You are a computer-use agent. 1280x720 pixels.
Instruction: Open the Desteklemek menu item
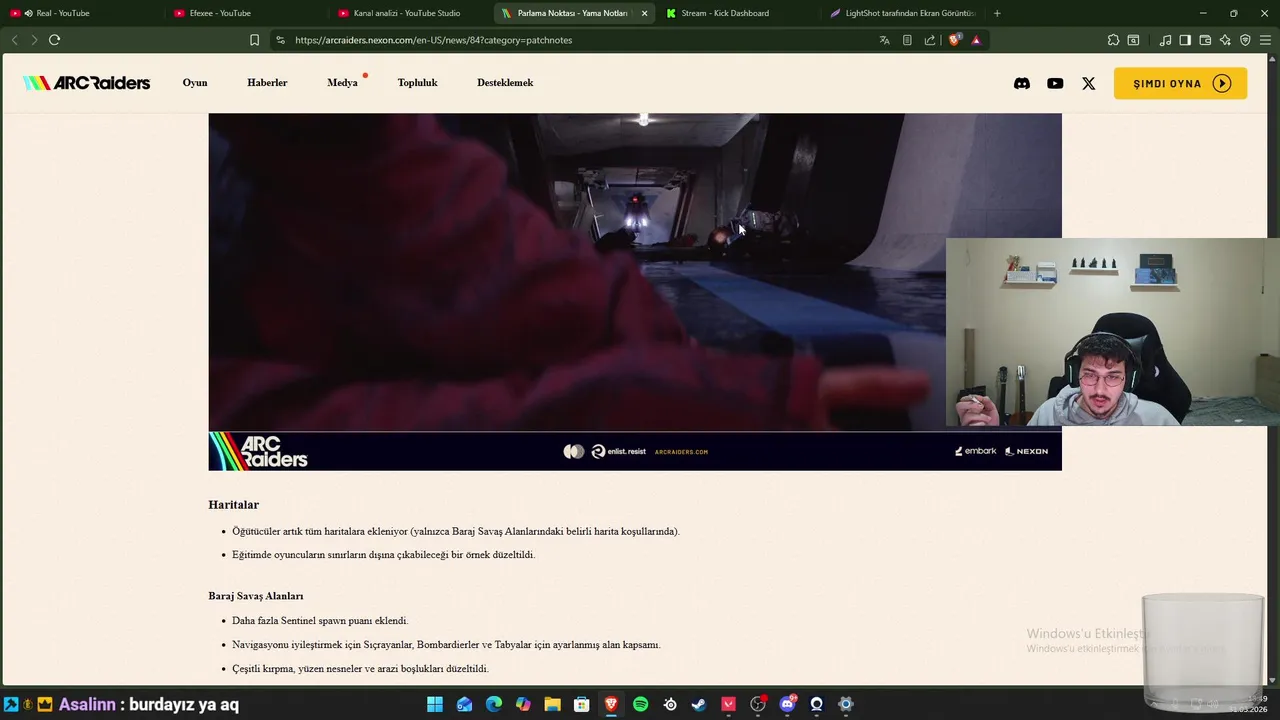click(505, 83)
